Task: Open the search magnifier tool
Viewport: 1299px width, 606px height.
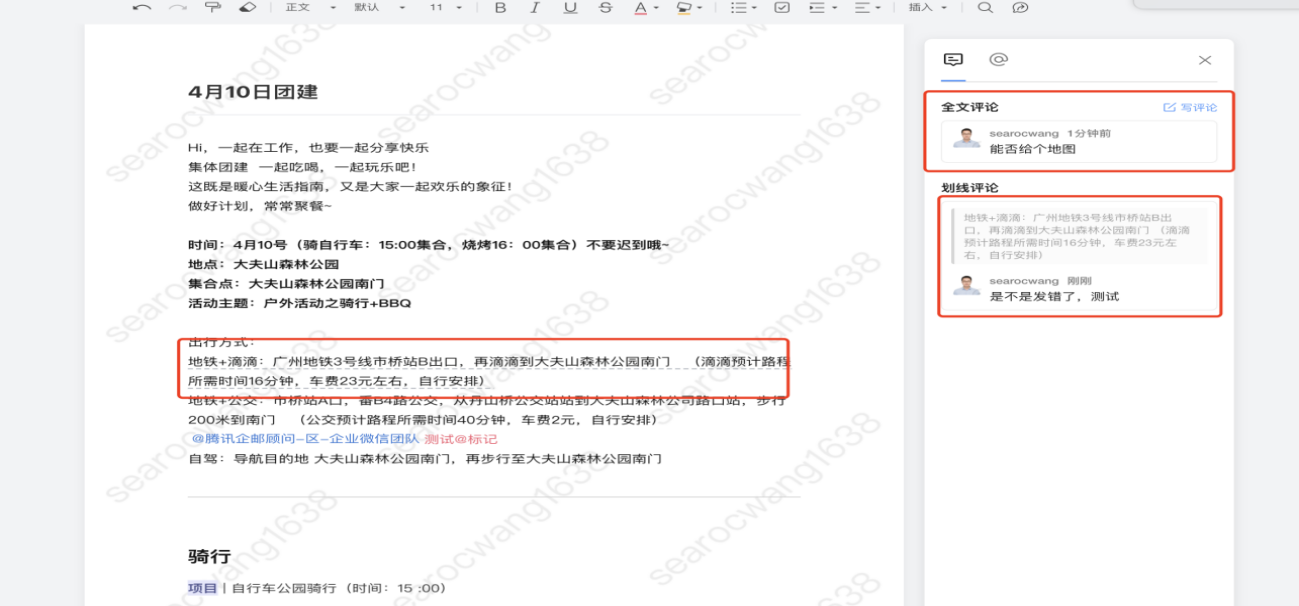Action: [x=985, y=8]
